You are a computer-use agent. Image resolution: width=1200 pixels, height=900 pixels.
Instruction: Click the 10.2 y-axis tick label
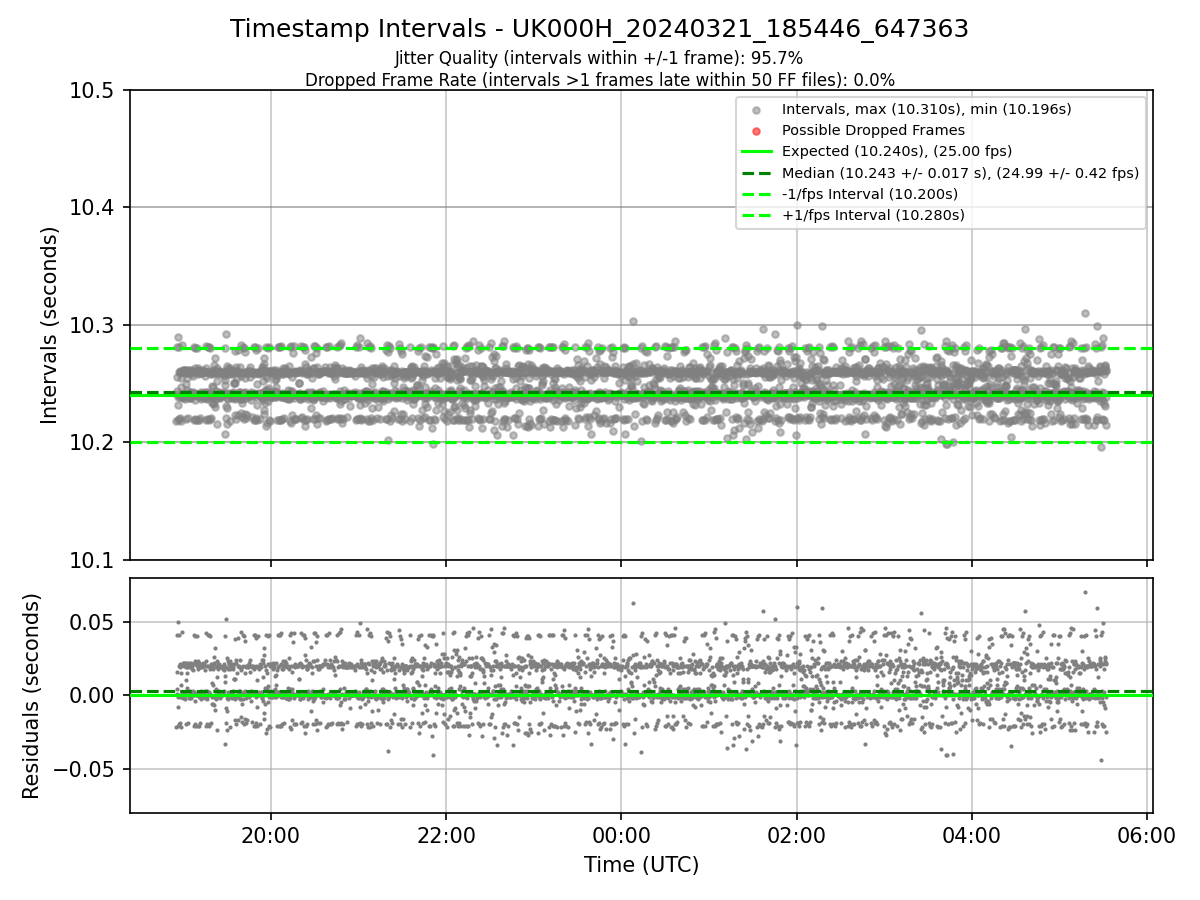click(94, 443)
